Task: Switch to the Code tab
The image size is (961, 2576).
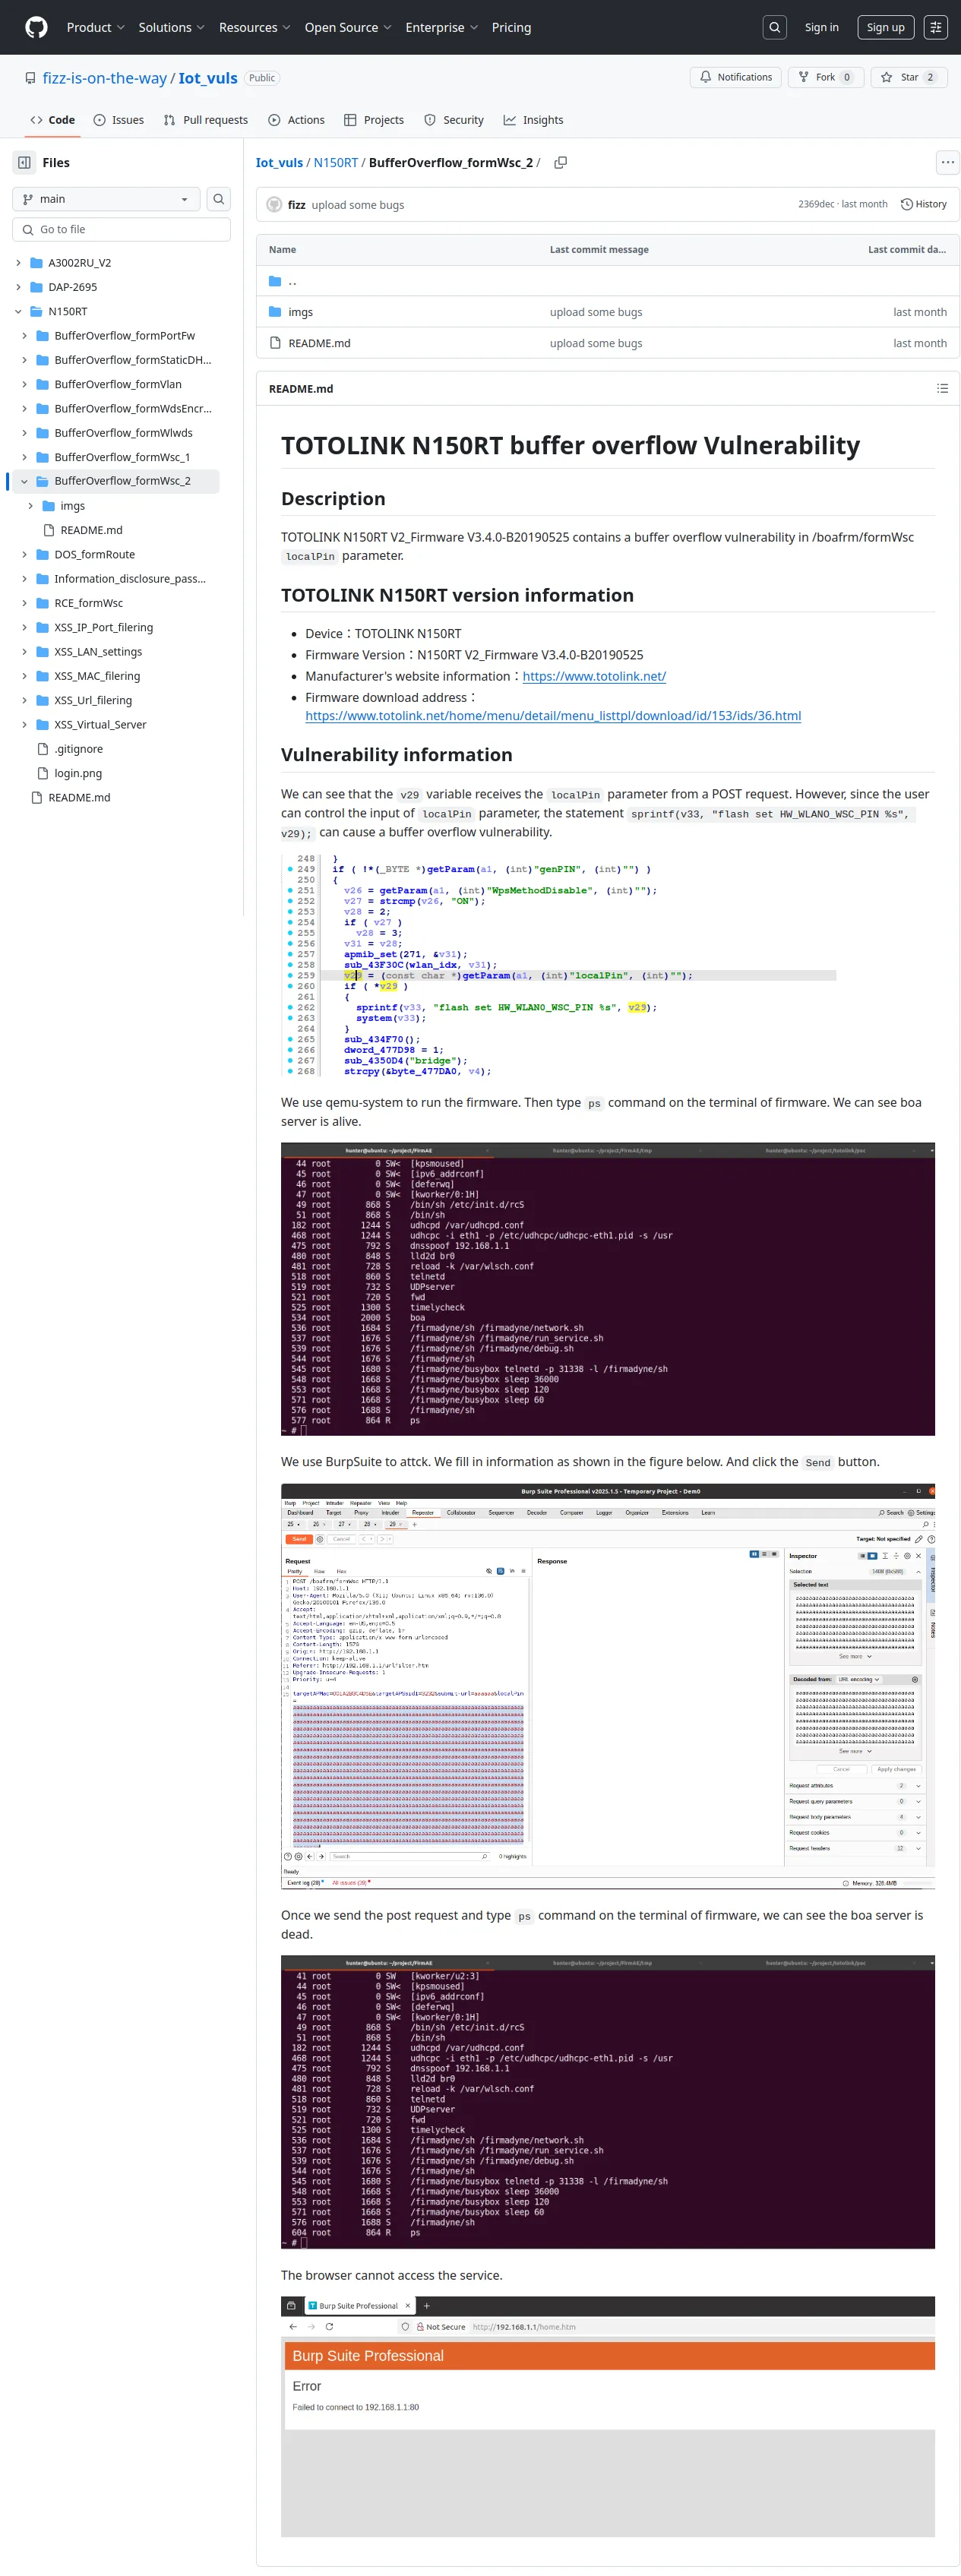Action: pyautogui.click(x=52, y=120)
